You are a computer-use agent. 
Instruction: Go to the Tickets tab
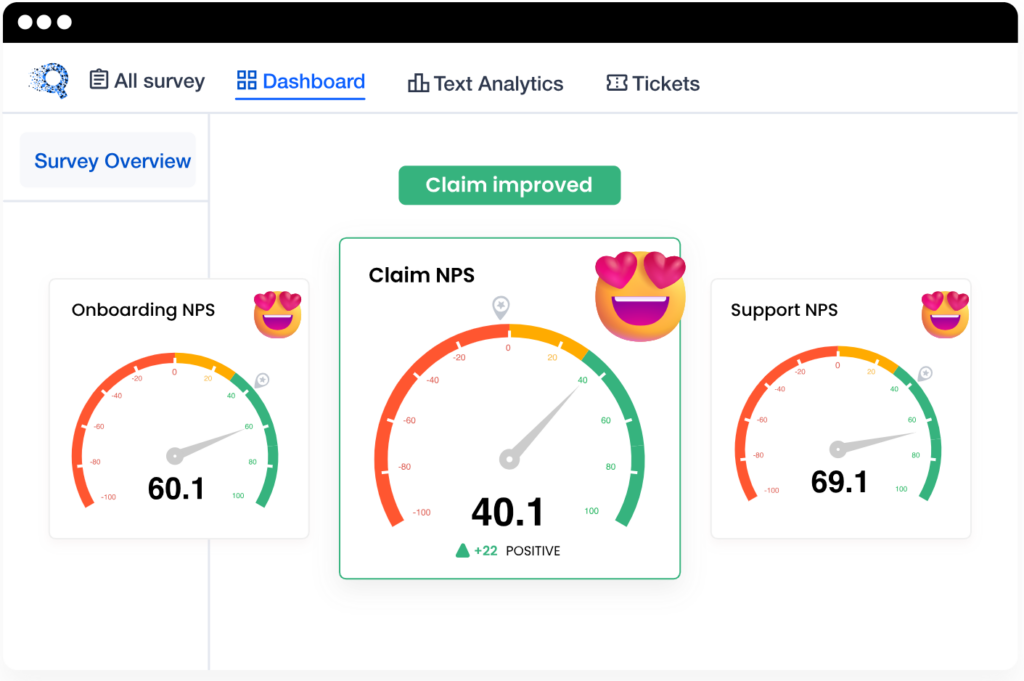pyautogui.click(x=665, y=84)
